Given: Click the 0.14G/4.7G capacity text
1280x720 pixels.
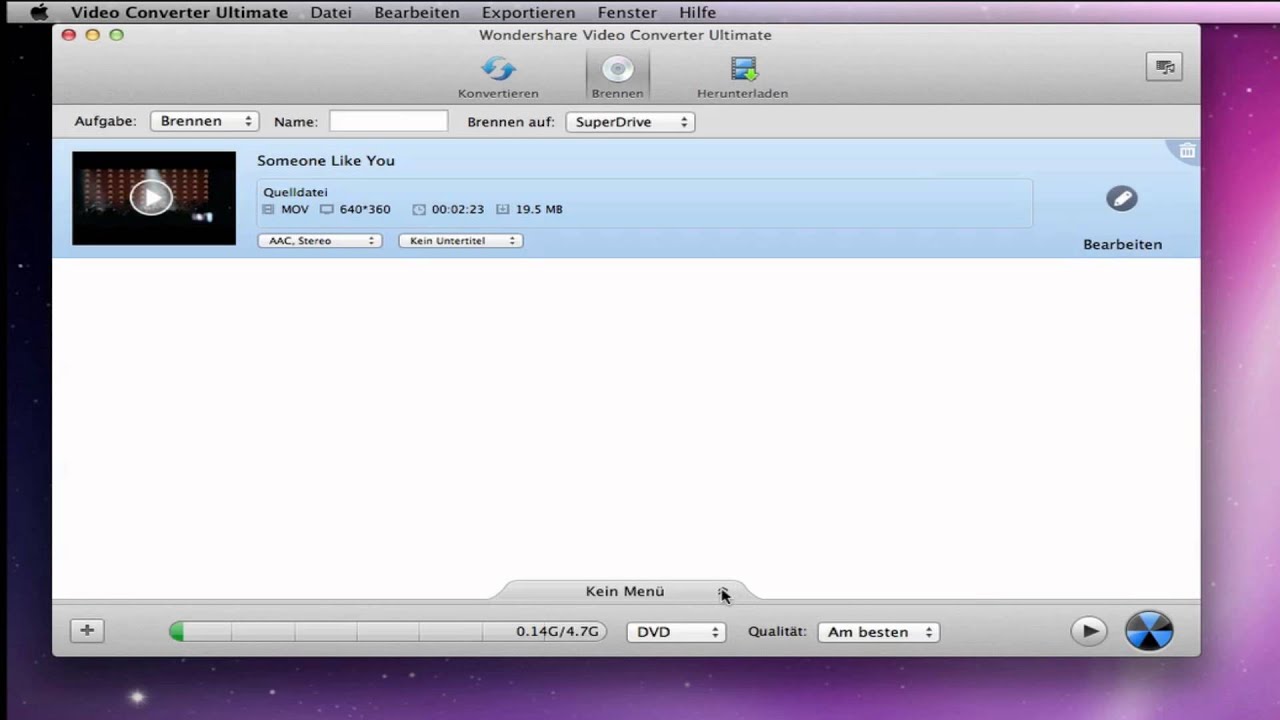Looking at the screenshot, I should point(557,632).
